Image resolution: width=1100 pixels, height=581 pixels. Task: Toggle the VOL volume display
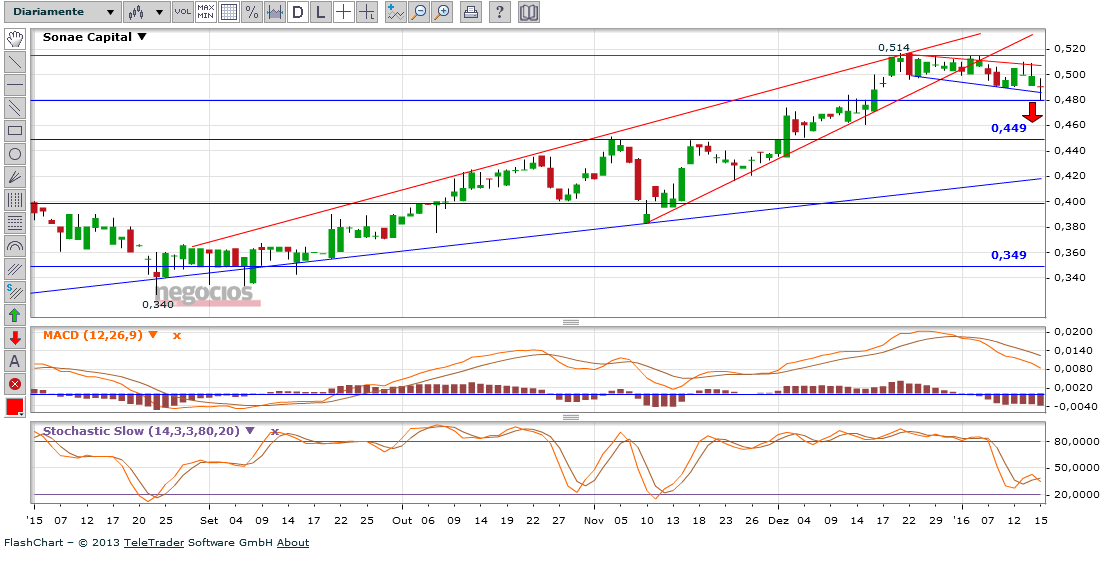[182, 12]
